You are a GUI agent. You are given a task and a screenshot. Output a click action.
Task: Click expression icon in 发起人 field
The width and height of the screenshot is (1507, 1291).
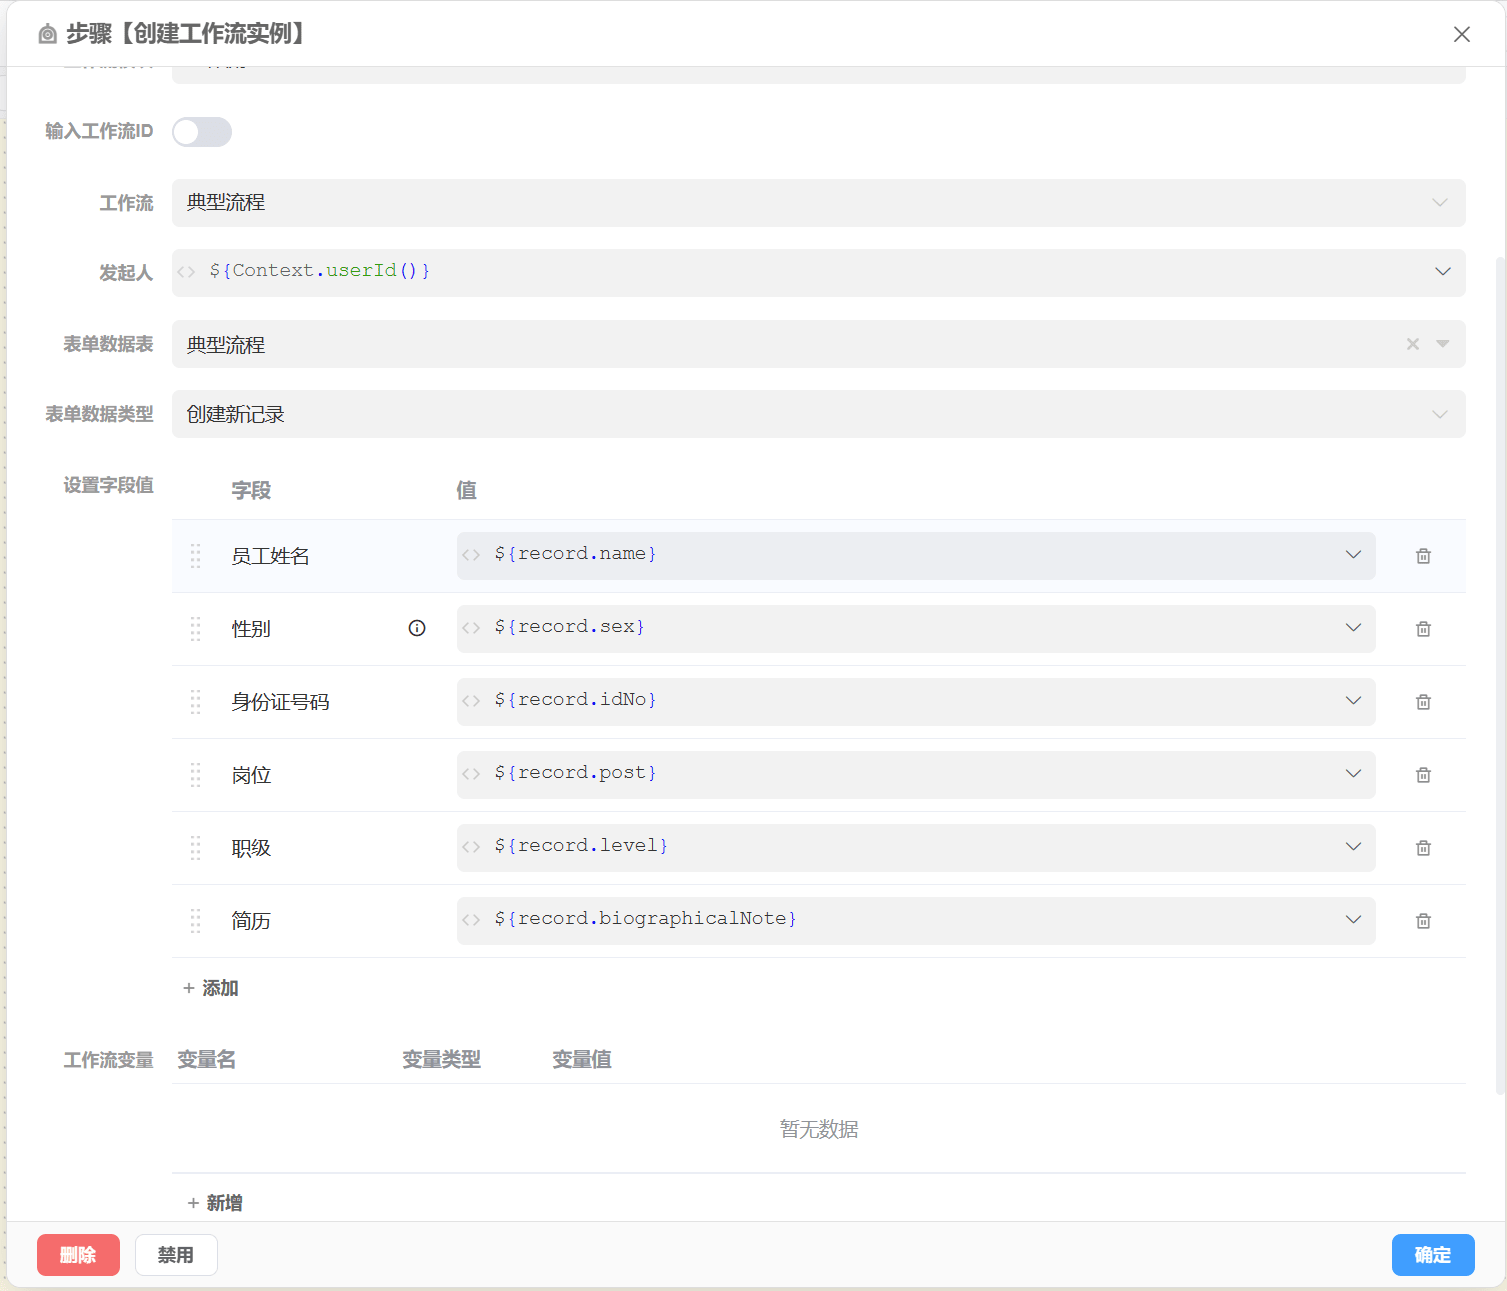[186, 272]
